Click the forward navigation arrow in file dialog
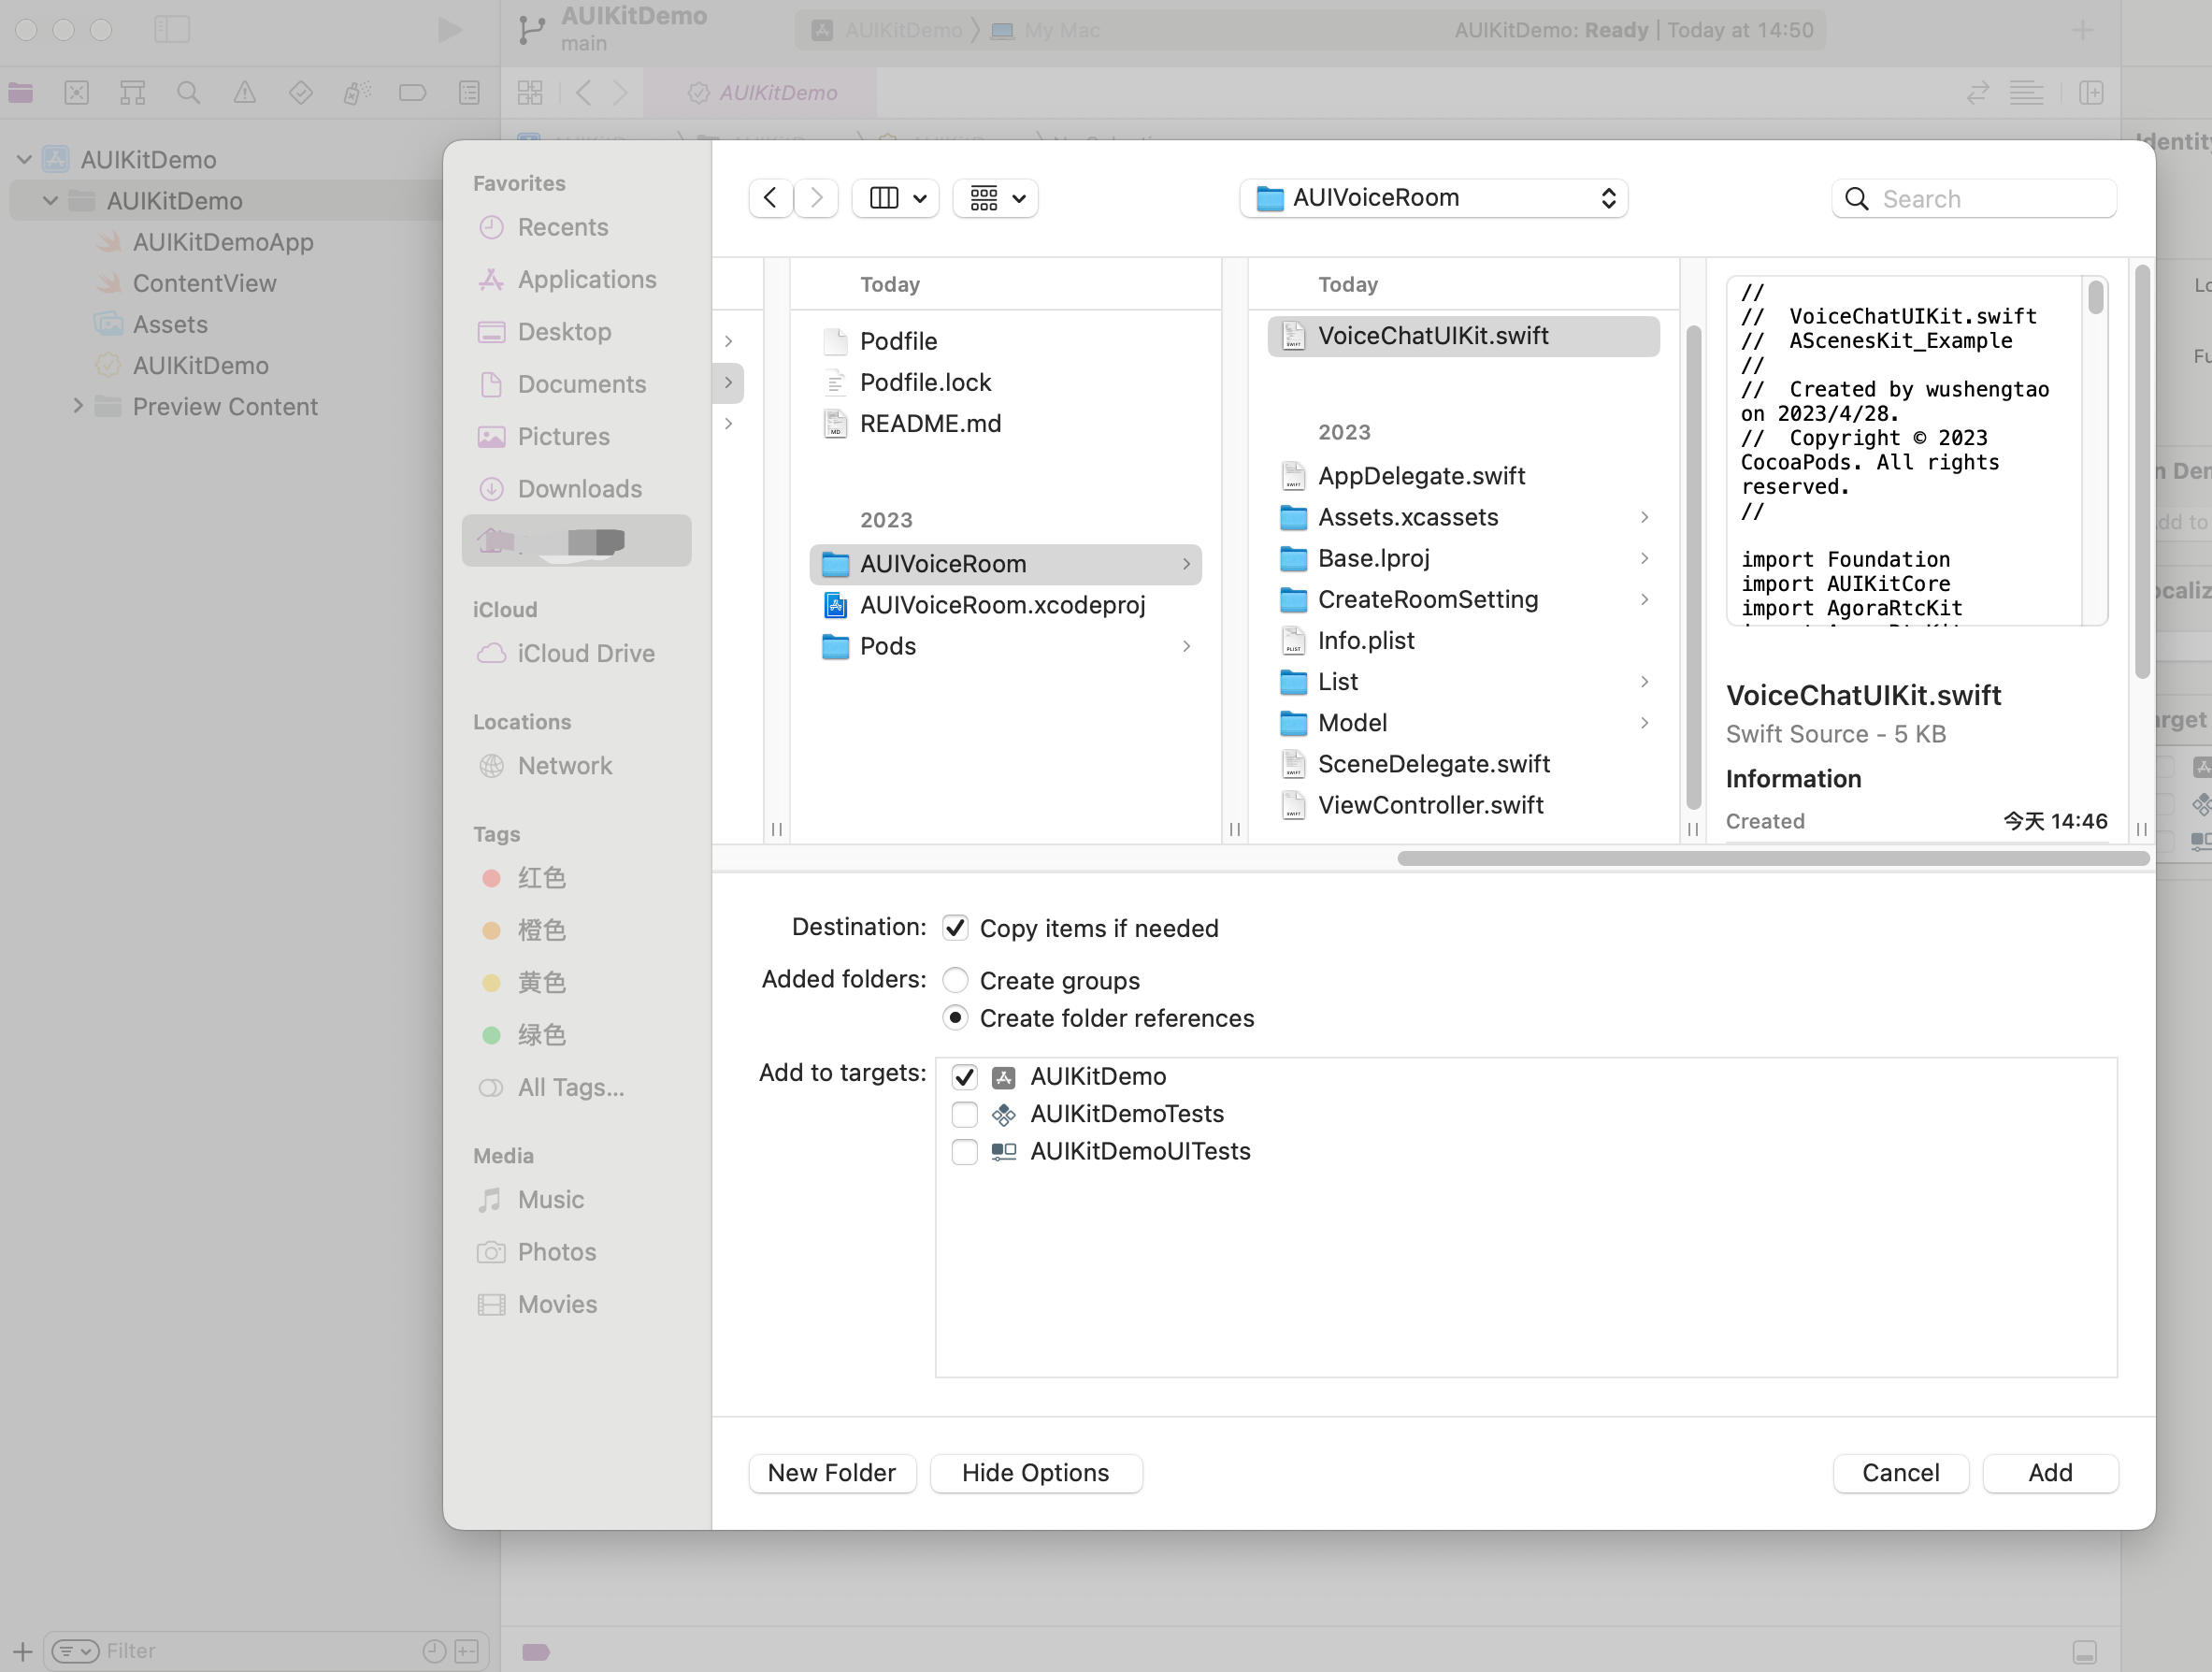Viewport: 2212px width, 1672px height. click(816, 198)
